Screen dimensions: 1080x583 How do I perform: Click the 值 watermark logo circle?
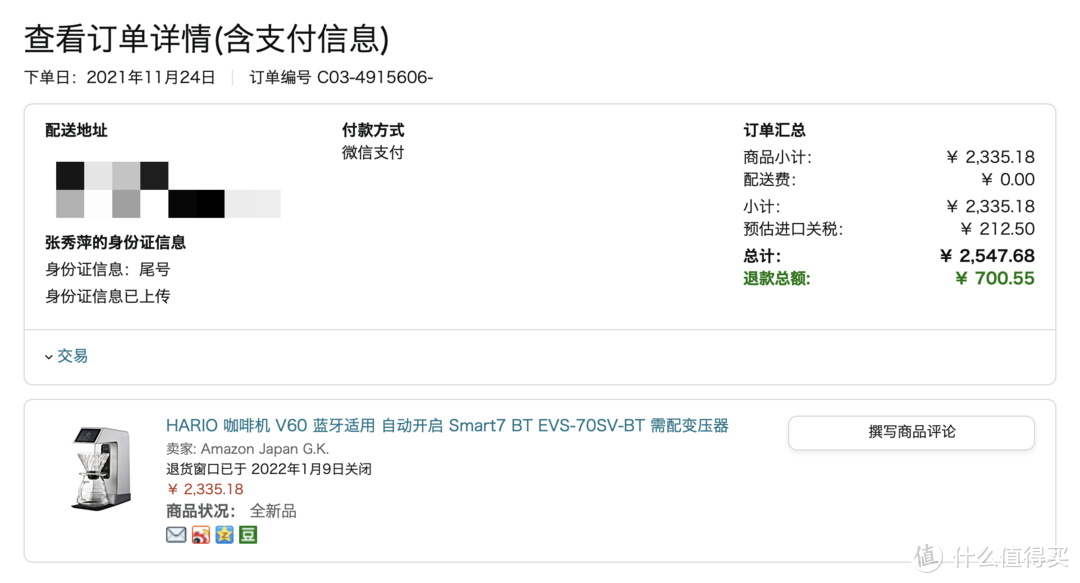click(928, 557)
